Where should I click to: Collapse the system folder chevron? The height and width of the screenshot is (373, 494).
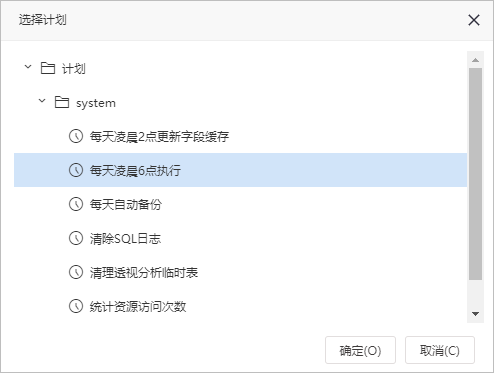click(x=42, y=101)
